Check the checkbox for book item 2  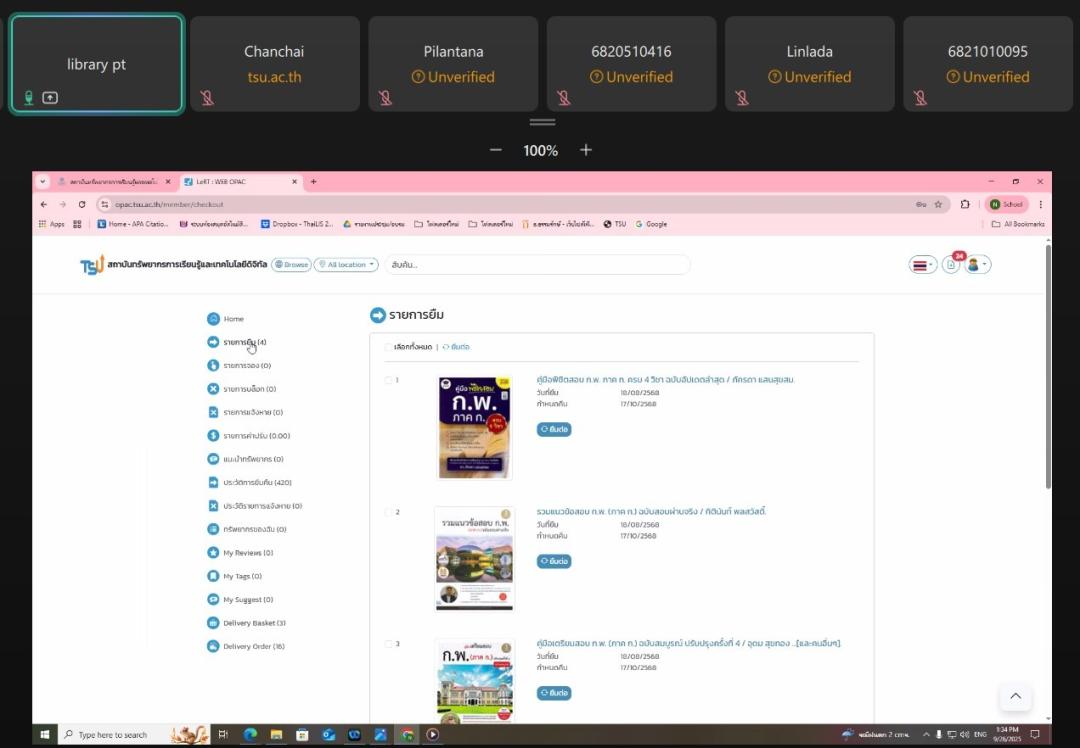[x=389, y=512]
